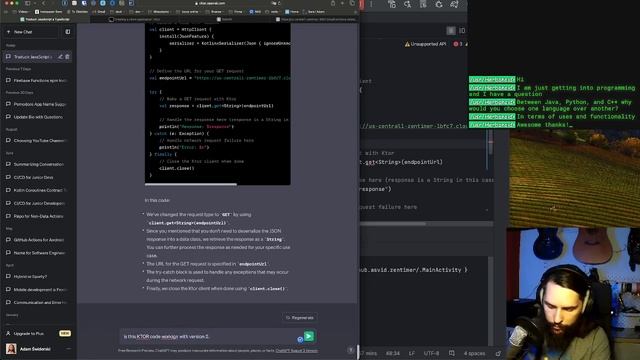Click the IDE more options vertical dots
640x360 pixels.
[x=371, y=4]
